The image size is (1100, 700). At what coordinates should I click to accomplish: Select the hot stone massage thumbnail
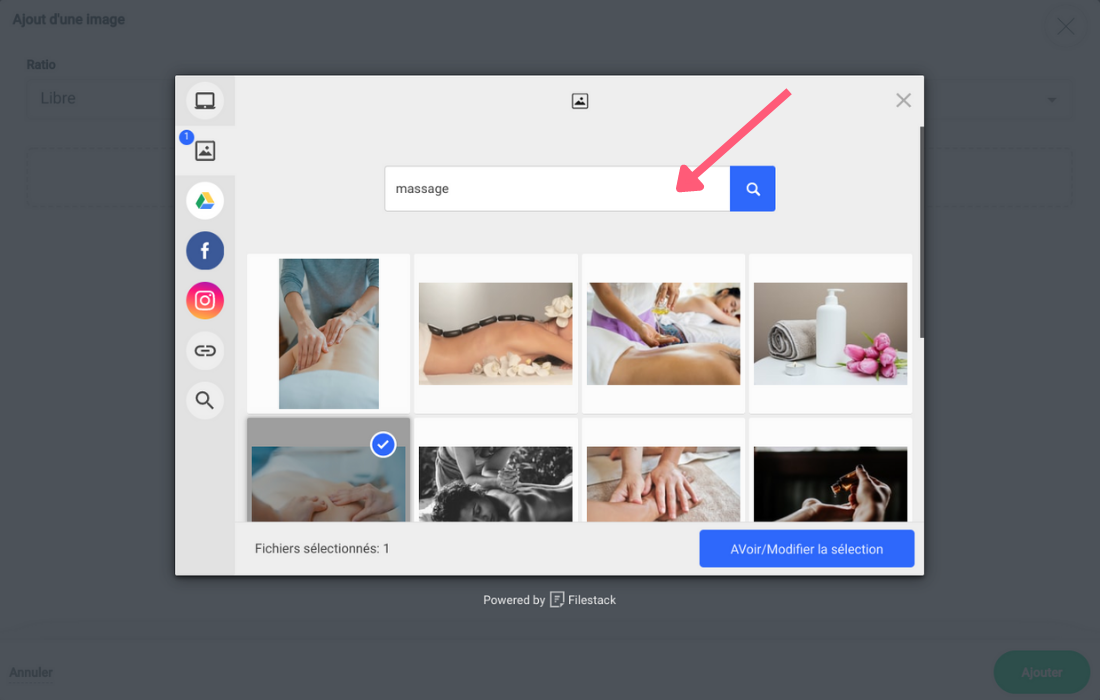click(x=495, y=334)
